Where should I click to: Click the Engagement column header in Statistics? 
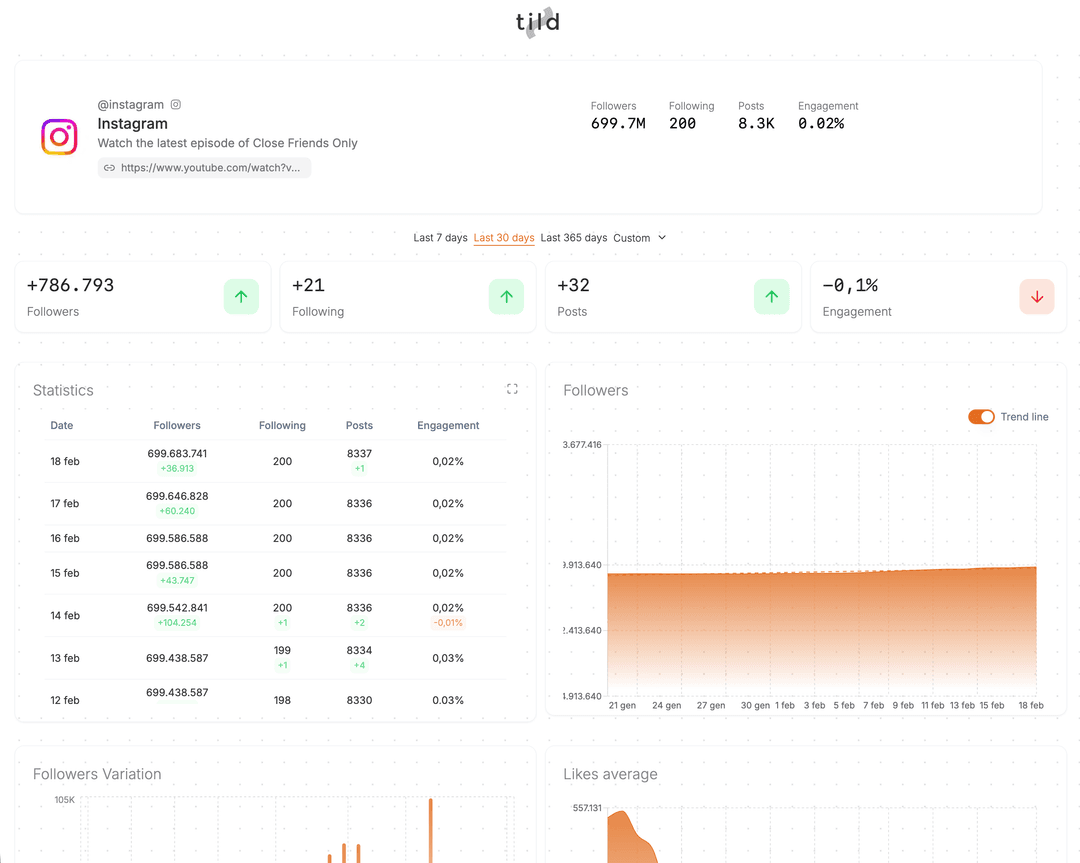pyautogui.click(x=448, y=426)
